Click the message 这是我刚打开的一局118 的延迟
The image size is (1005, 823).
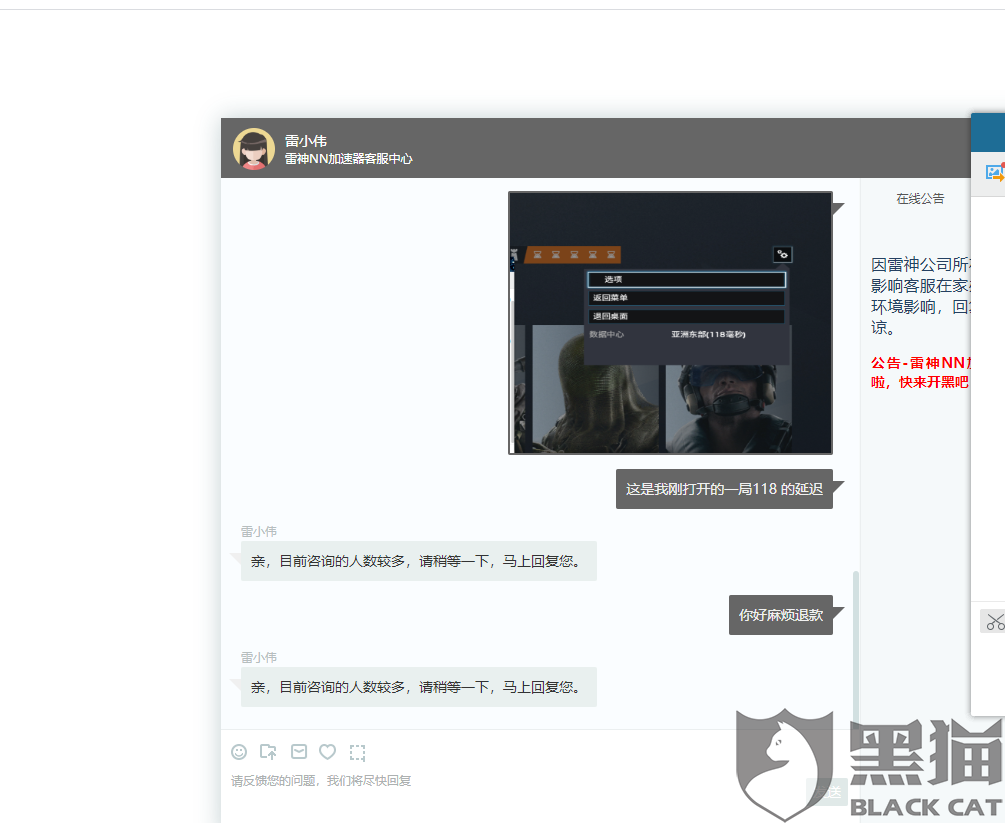pyautogui.click(x=724, y=489)
